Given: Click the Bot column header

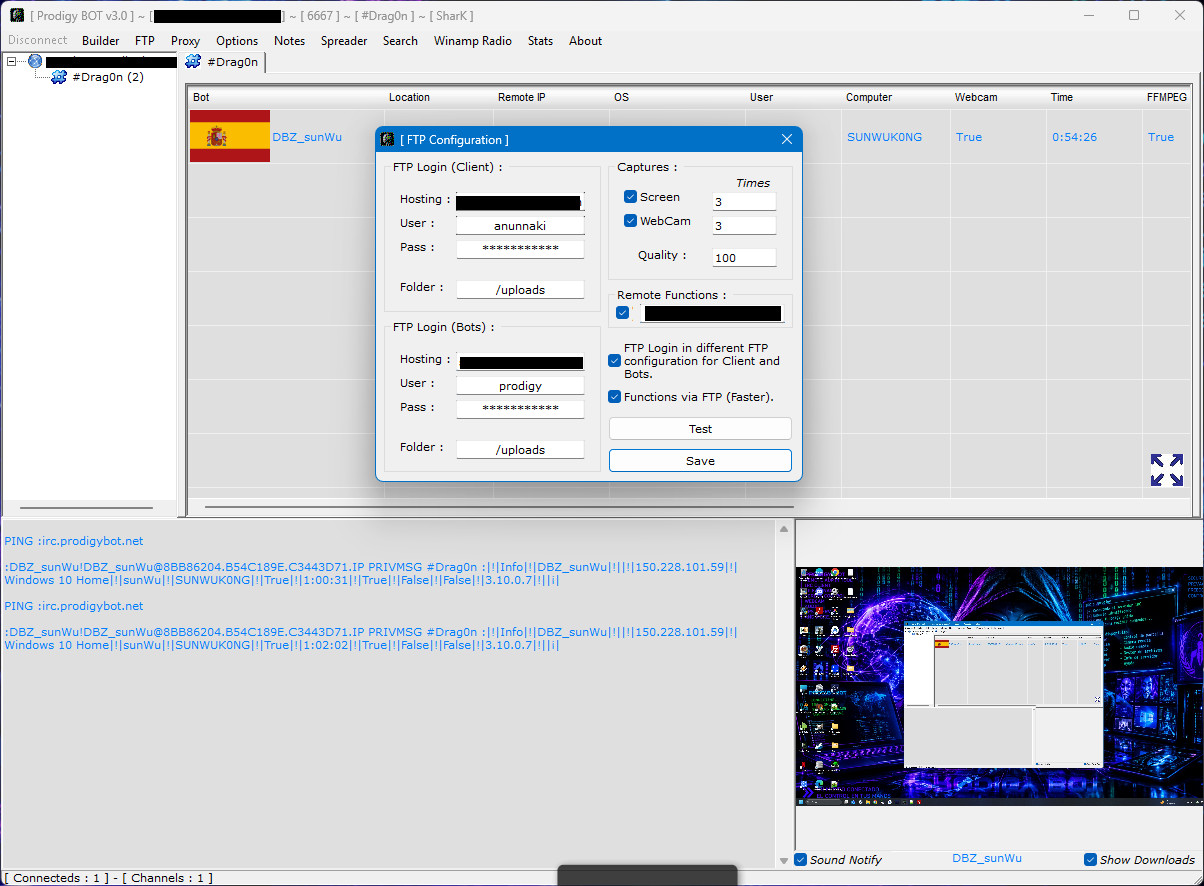Looking at the screenshot, I should coord(201,97).
